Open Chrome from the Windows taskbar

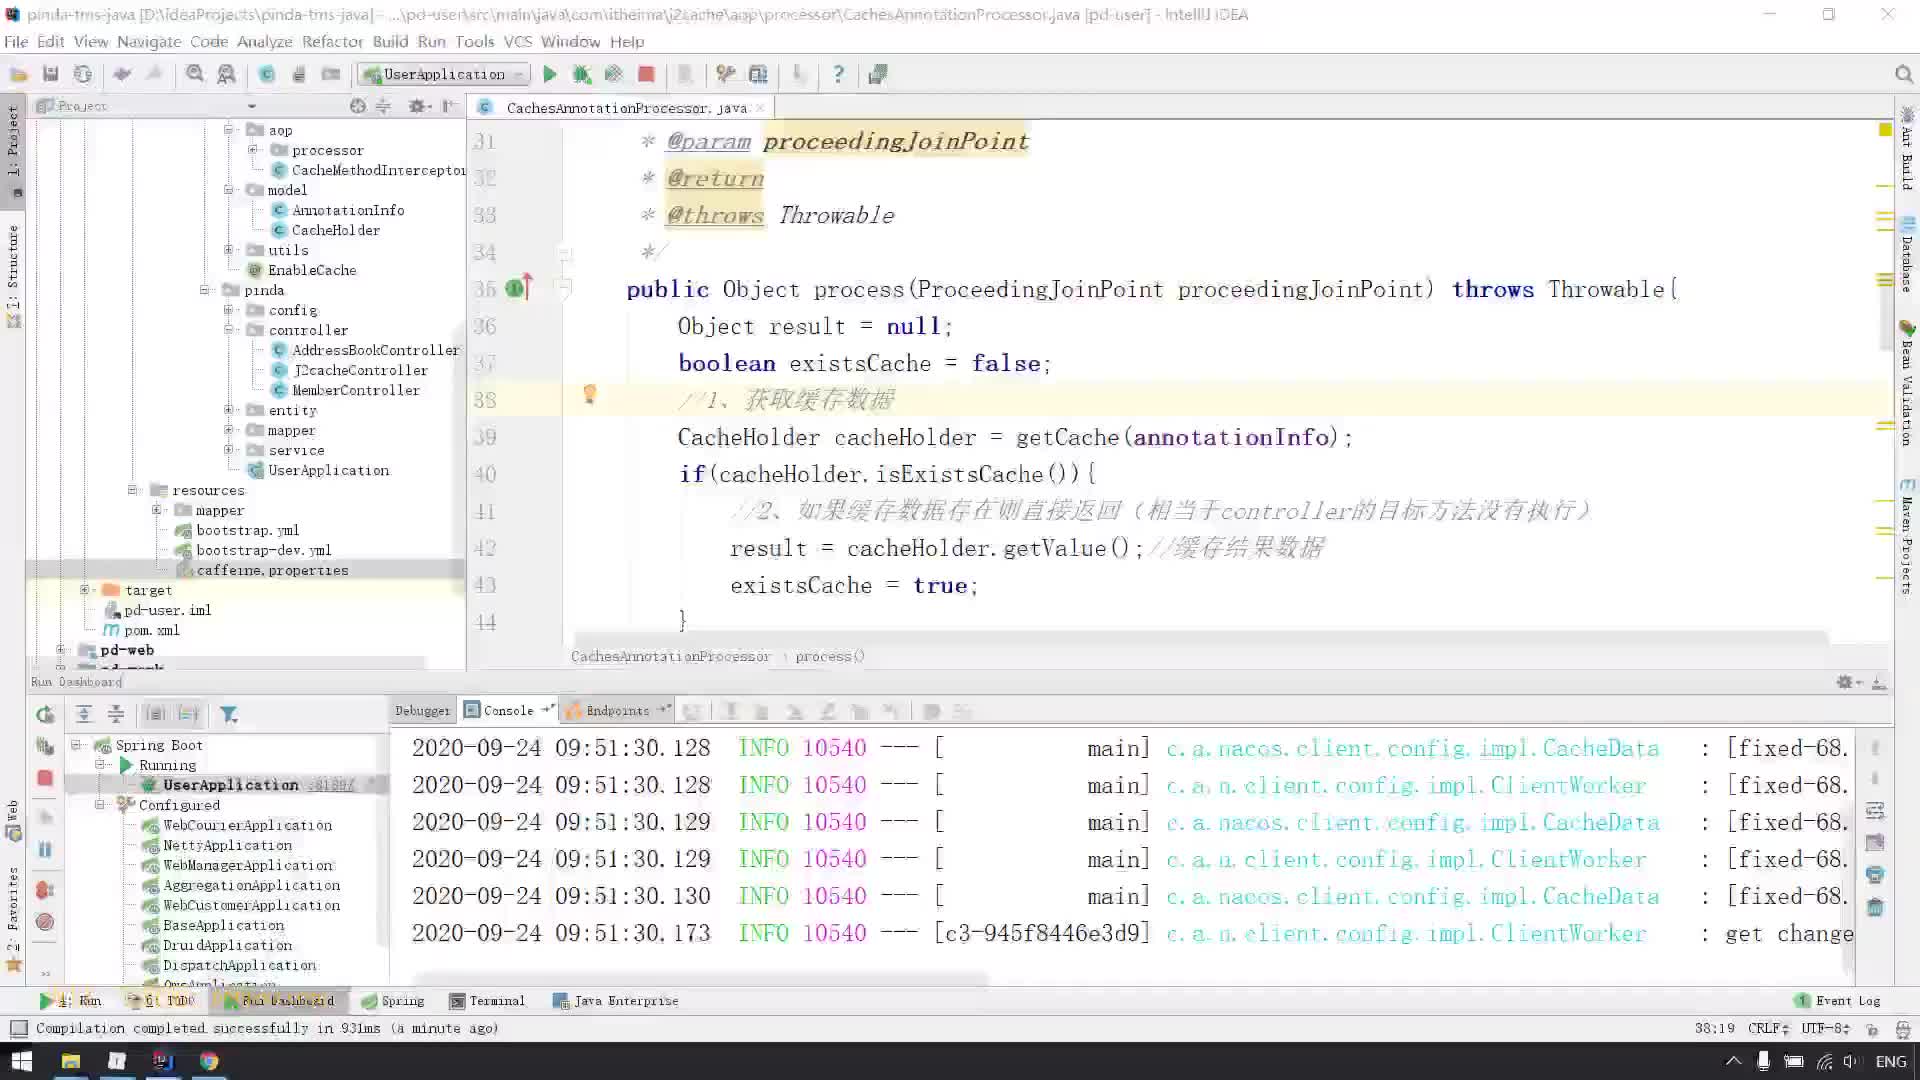pos(209,1061)
